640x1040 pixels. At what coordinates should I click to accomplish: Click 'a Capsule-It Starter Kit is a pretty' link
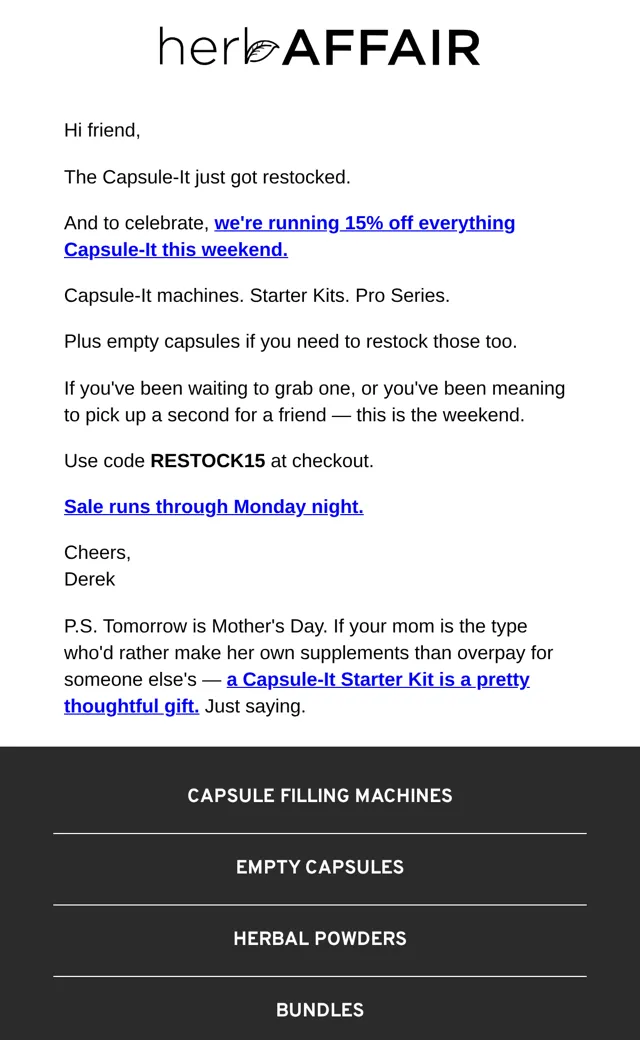pos(378,679)
